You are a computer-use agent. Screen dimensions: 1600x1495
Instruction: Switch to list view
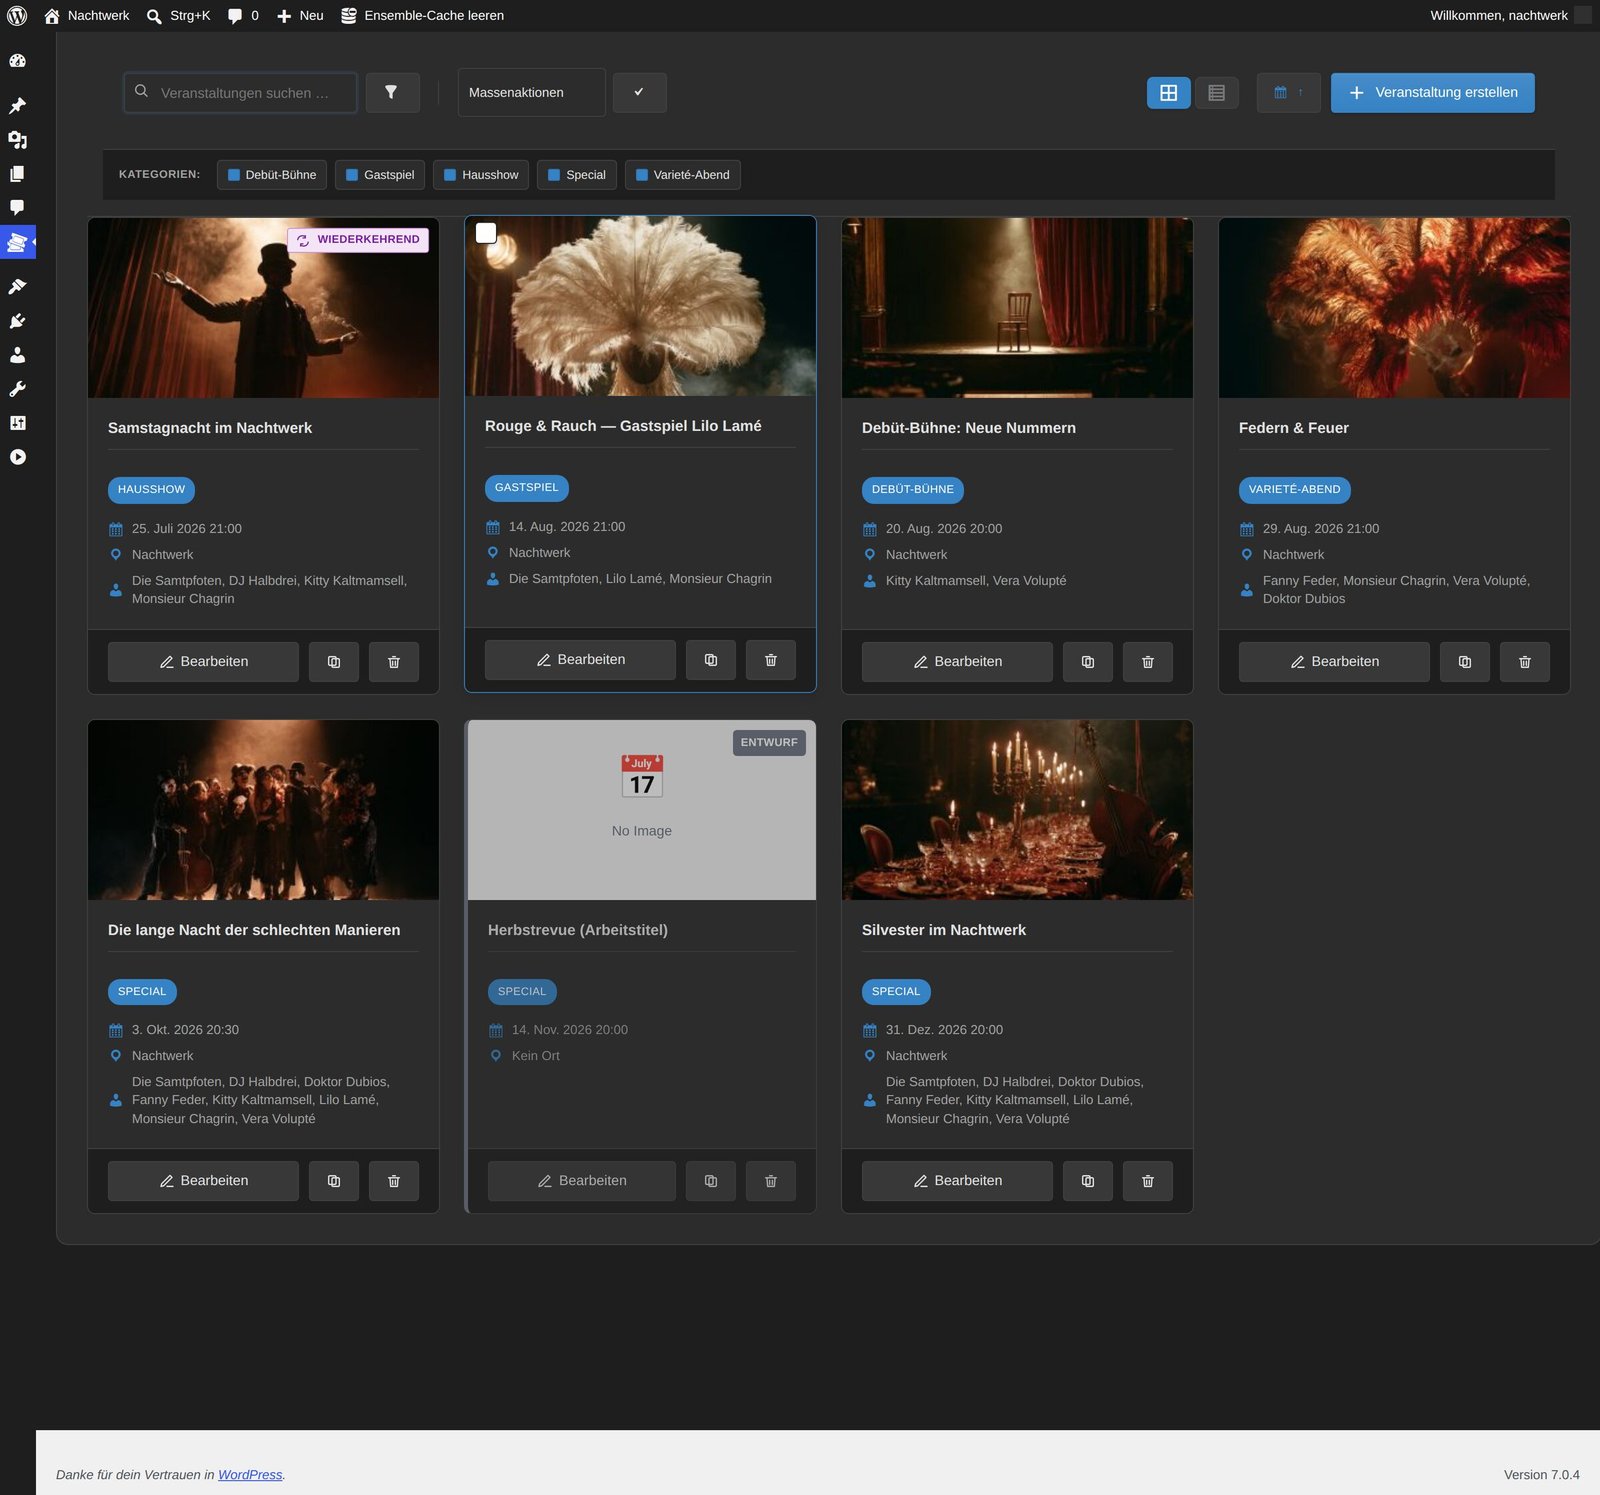click(x=1217, y=93)
